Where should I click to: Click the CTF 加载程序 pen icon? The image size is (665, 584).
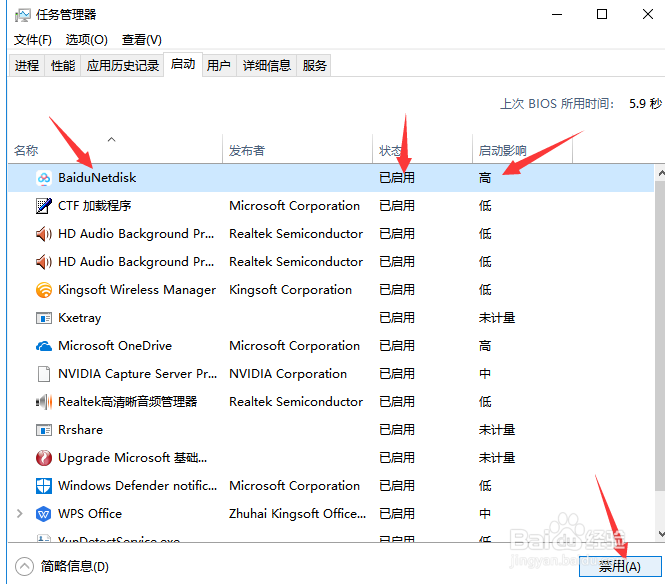click(x=44, y=206)
